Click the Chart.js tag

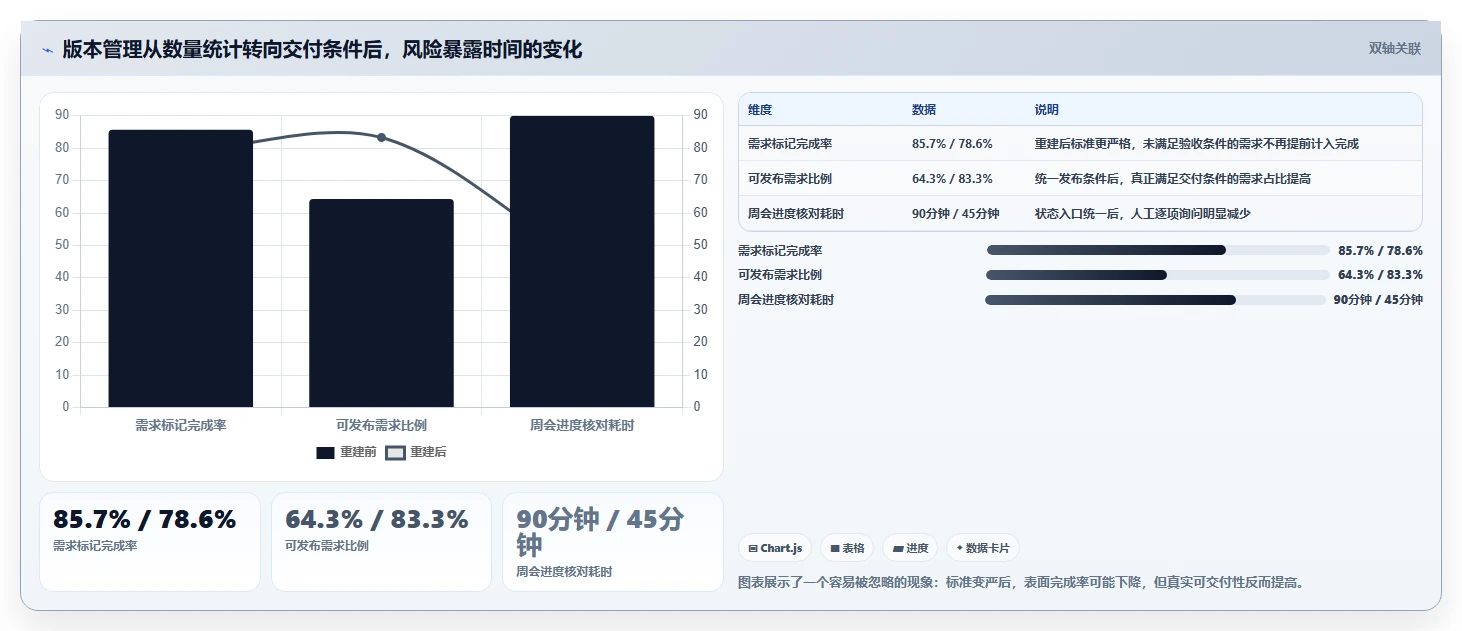point(775,548)
